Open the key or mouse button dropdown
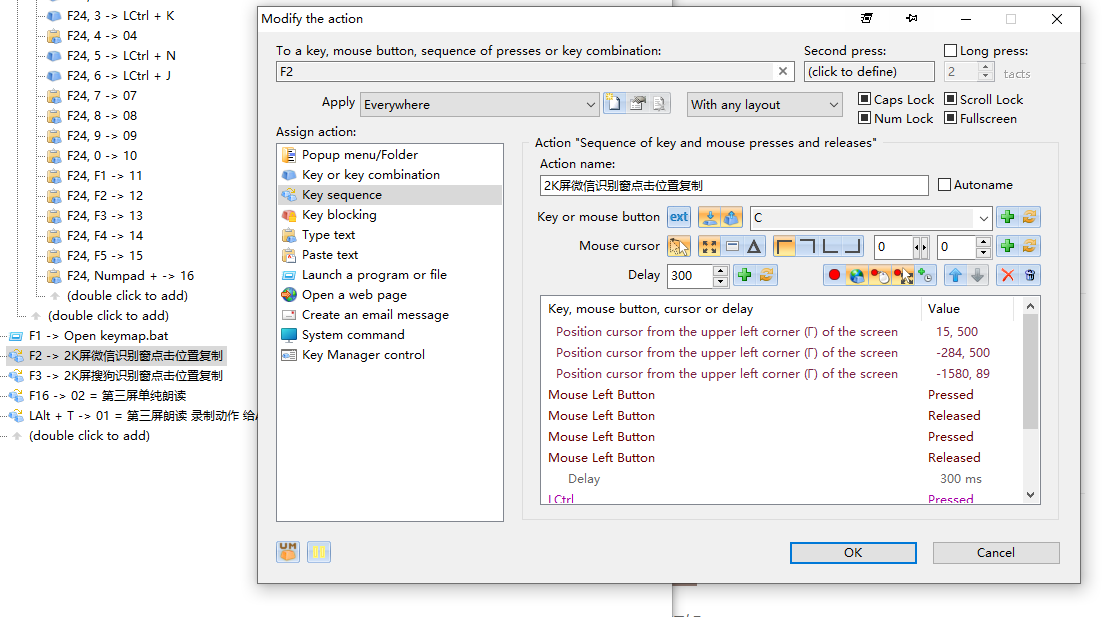Viewport: 1104px width, 617px height. (x=984, y=218)
